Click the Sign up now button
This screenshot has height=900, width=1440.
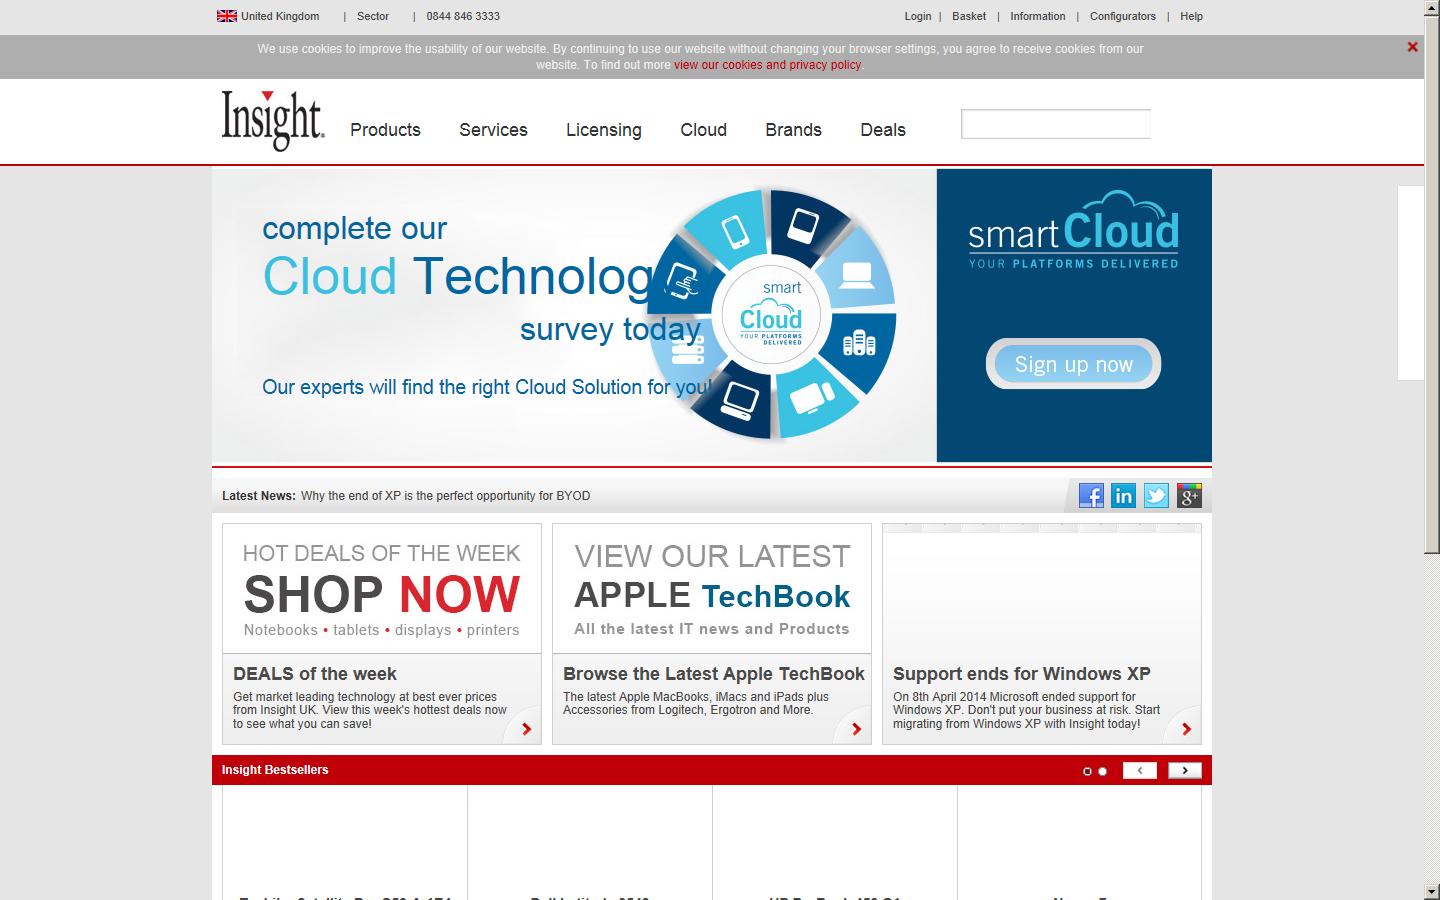coord(1073,364)
